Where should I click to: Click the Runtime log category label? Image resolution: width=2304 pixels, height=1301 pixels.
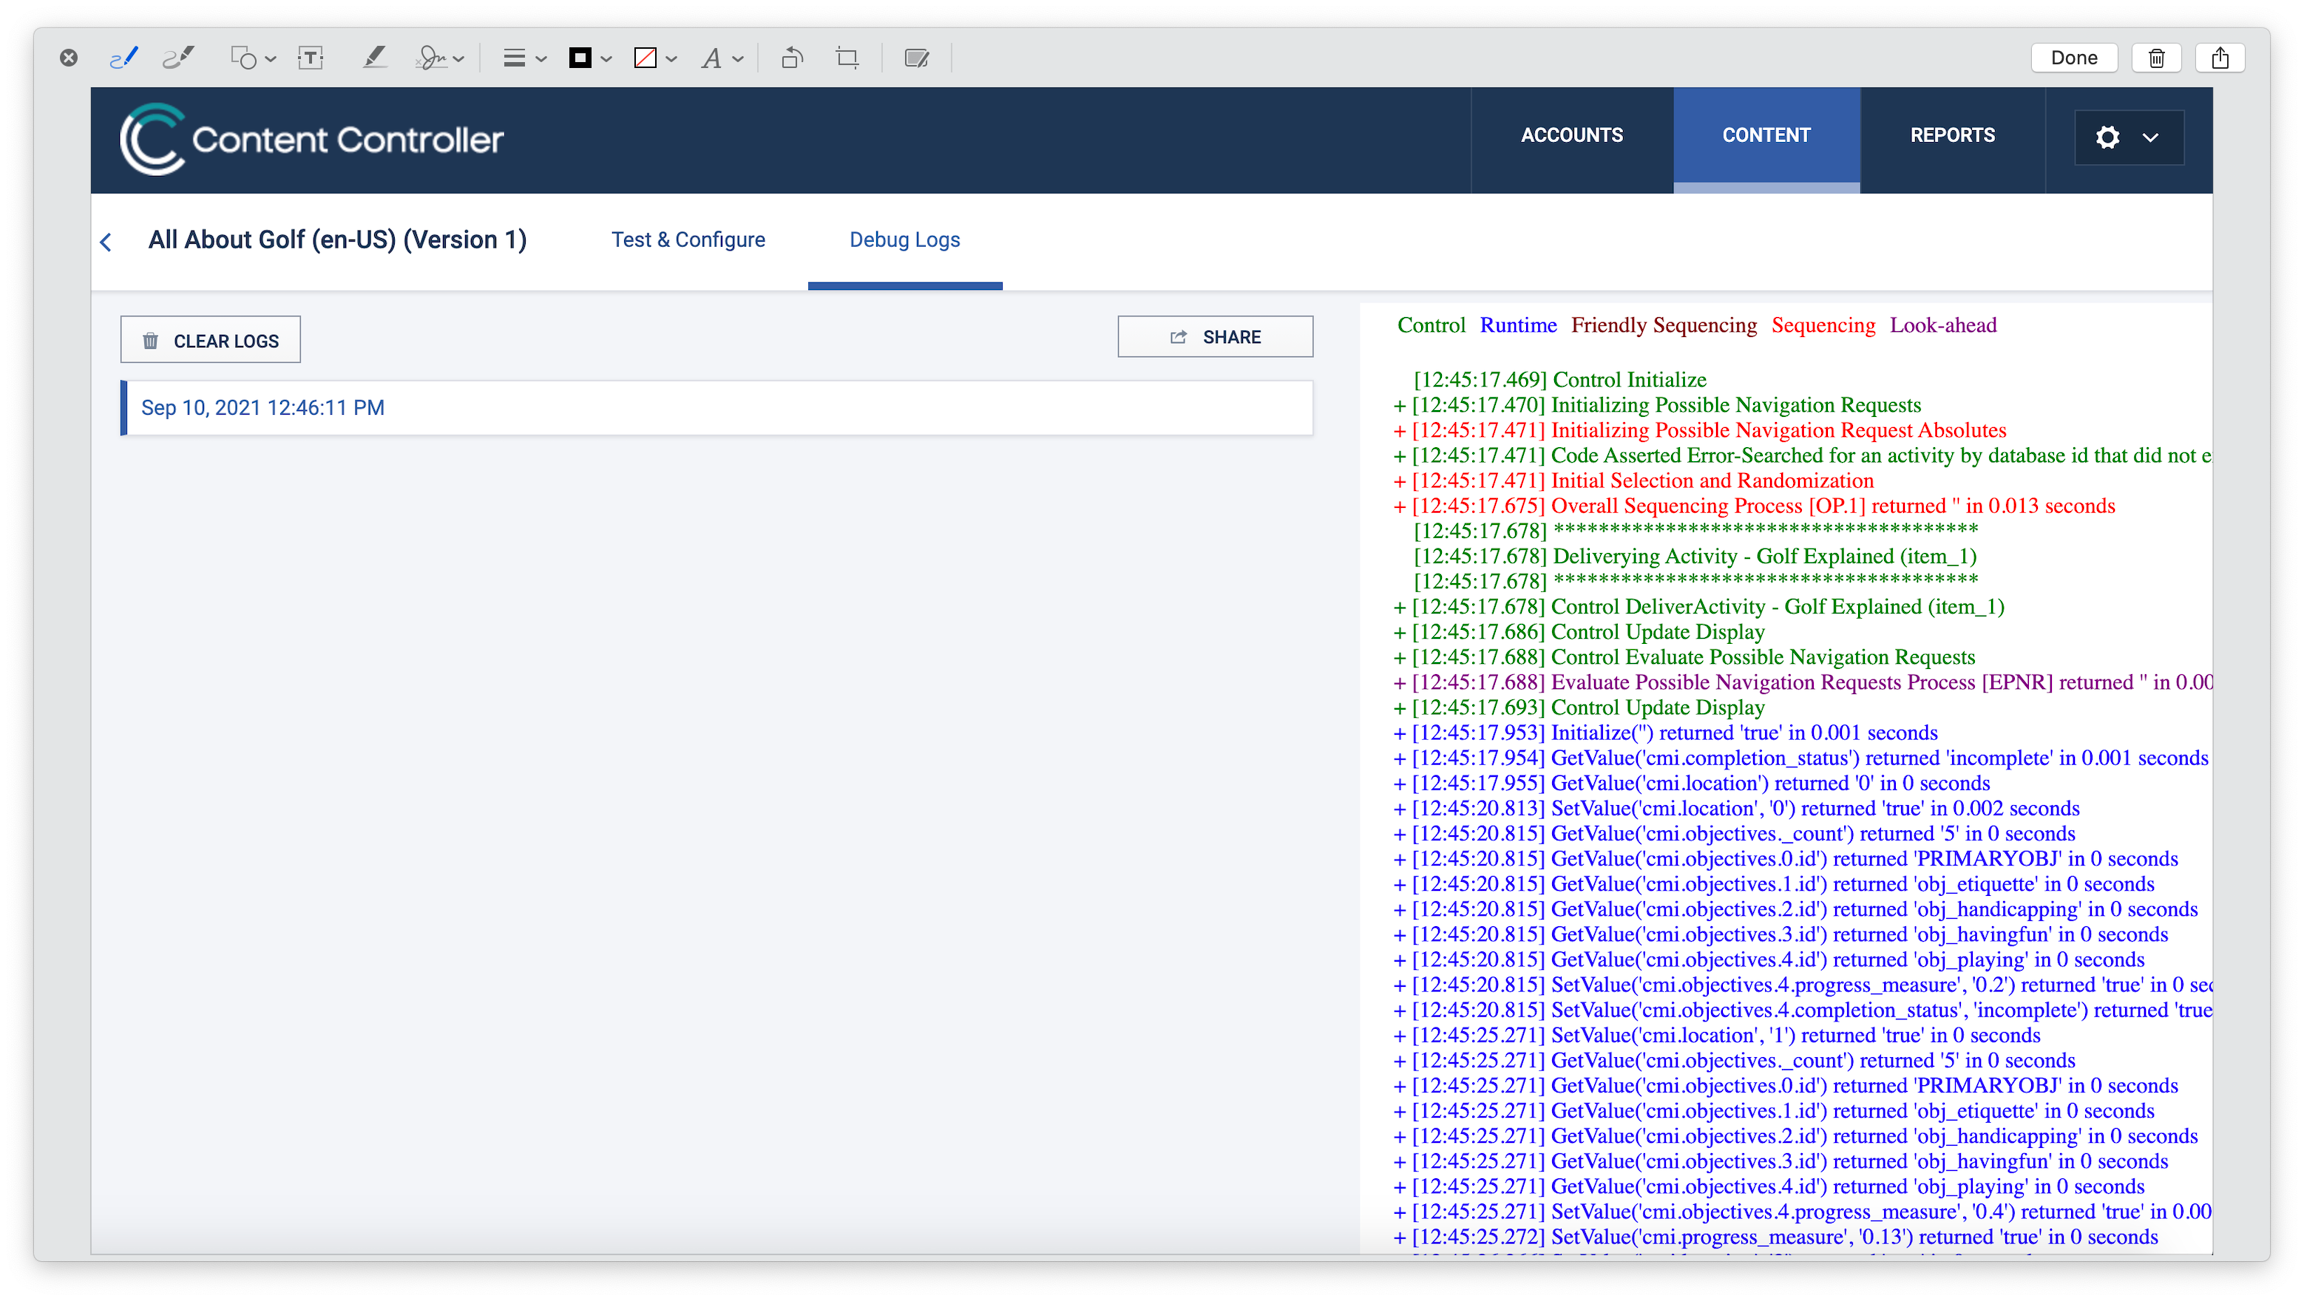coord(1518,325)
